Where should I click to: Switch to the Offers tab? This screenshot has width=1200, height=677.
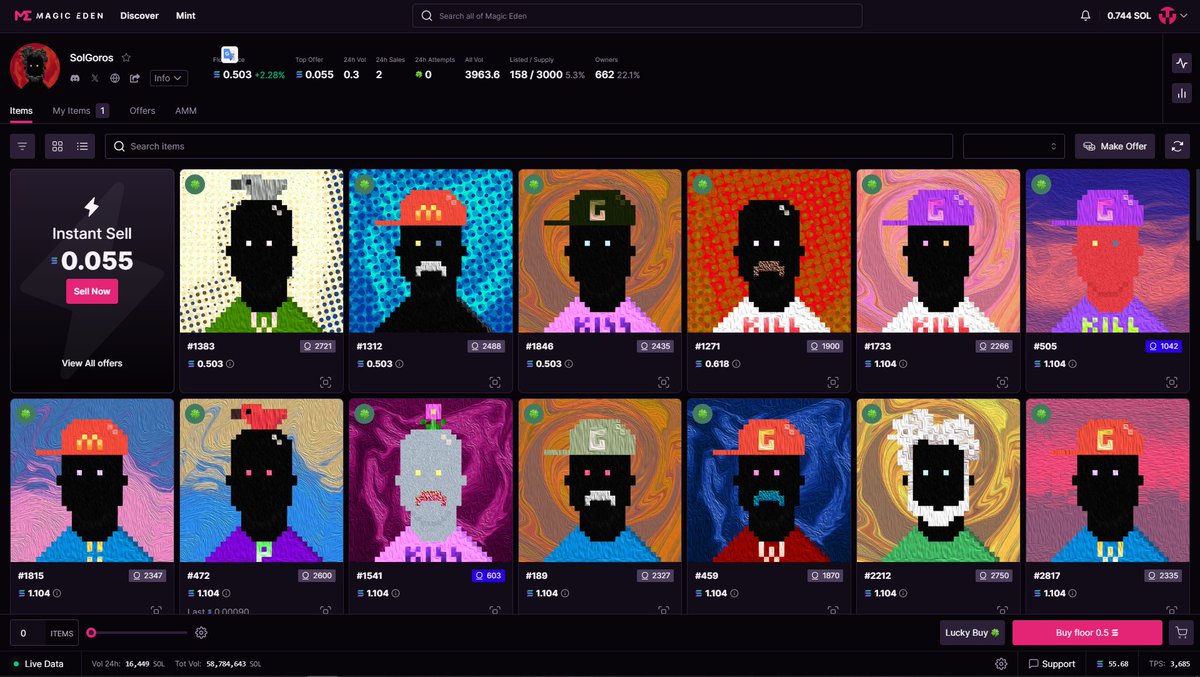point(142,111)
